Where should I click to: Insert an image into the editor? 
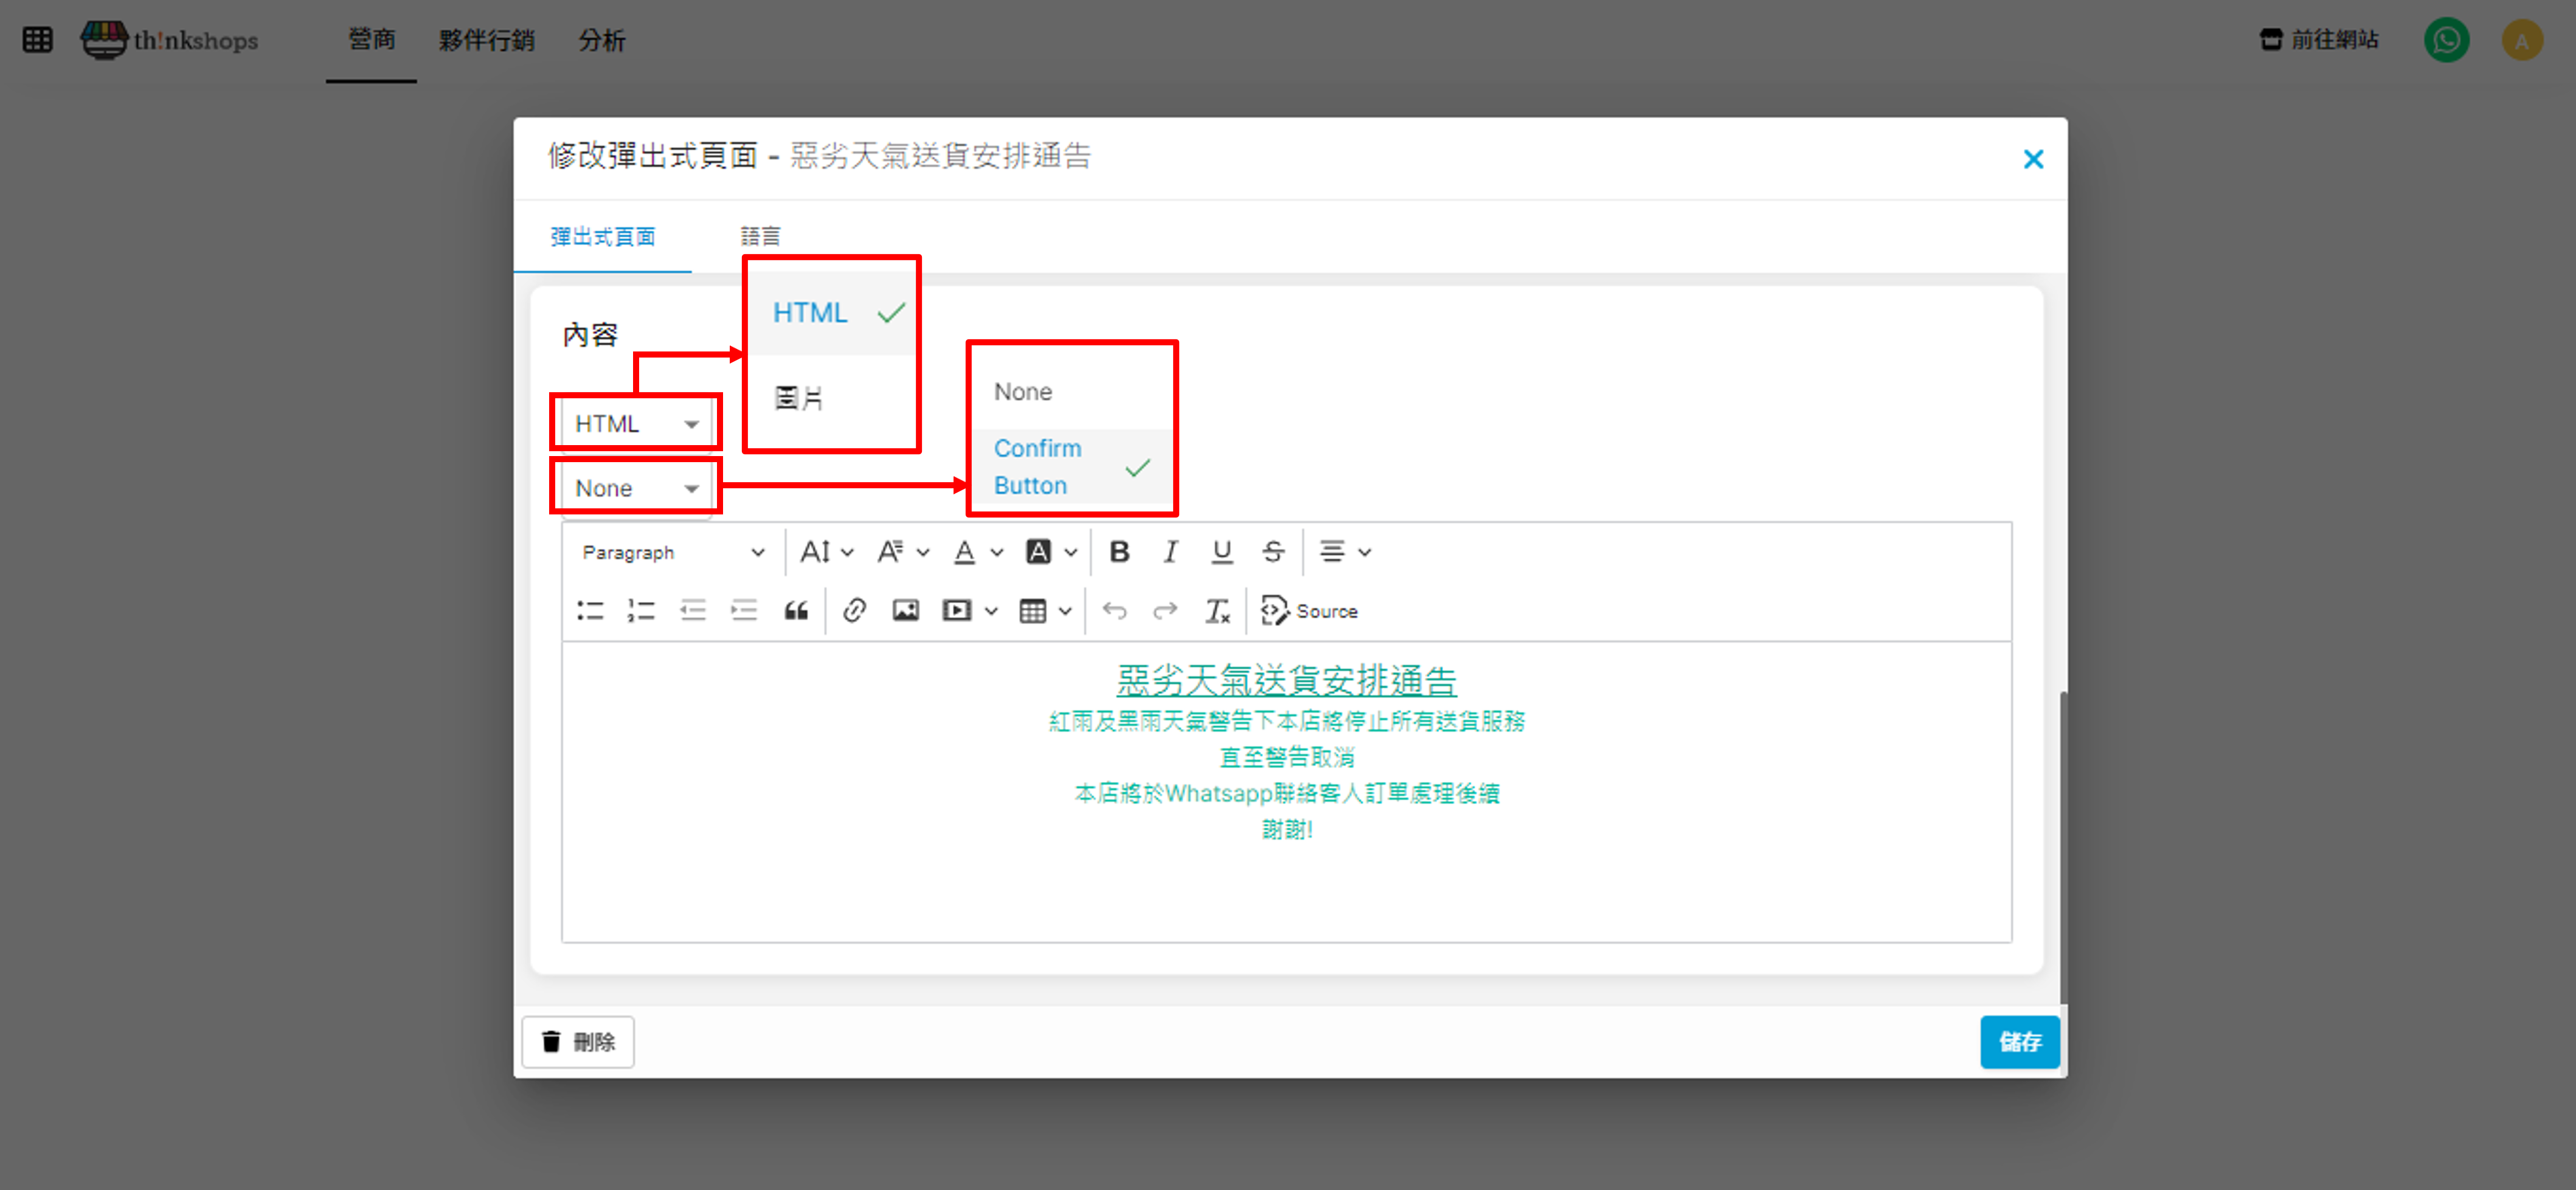pos(905,611)
